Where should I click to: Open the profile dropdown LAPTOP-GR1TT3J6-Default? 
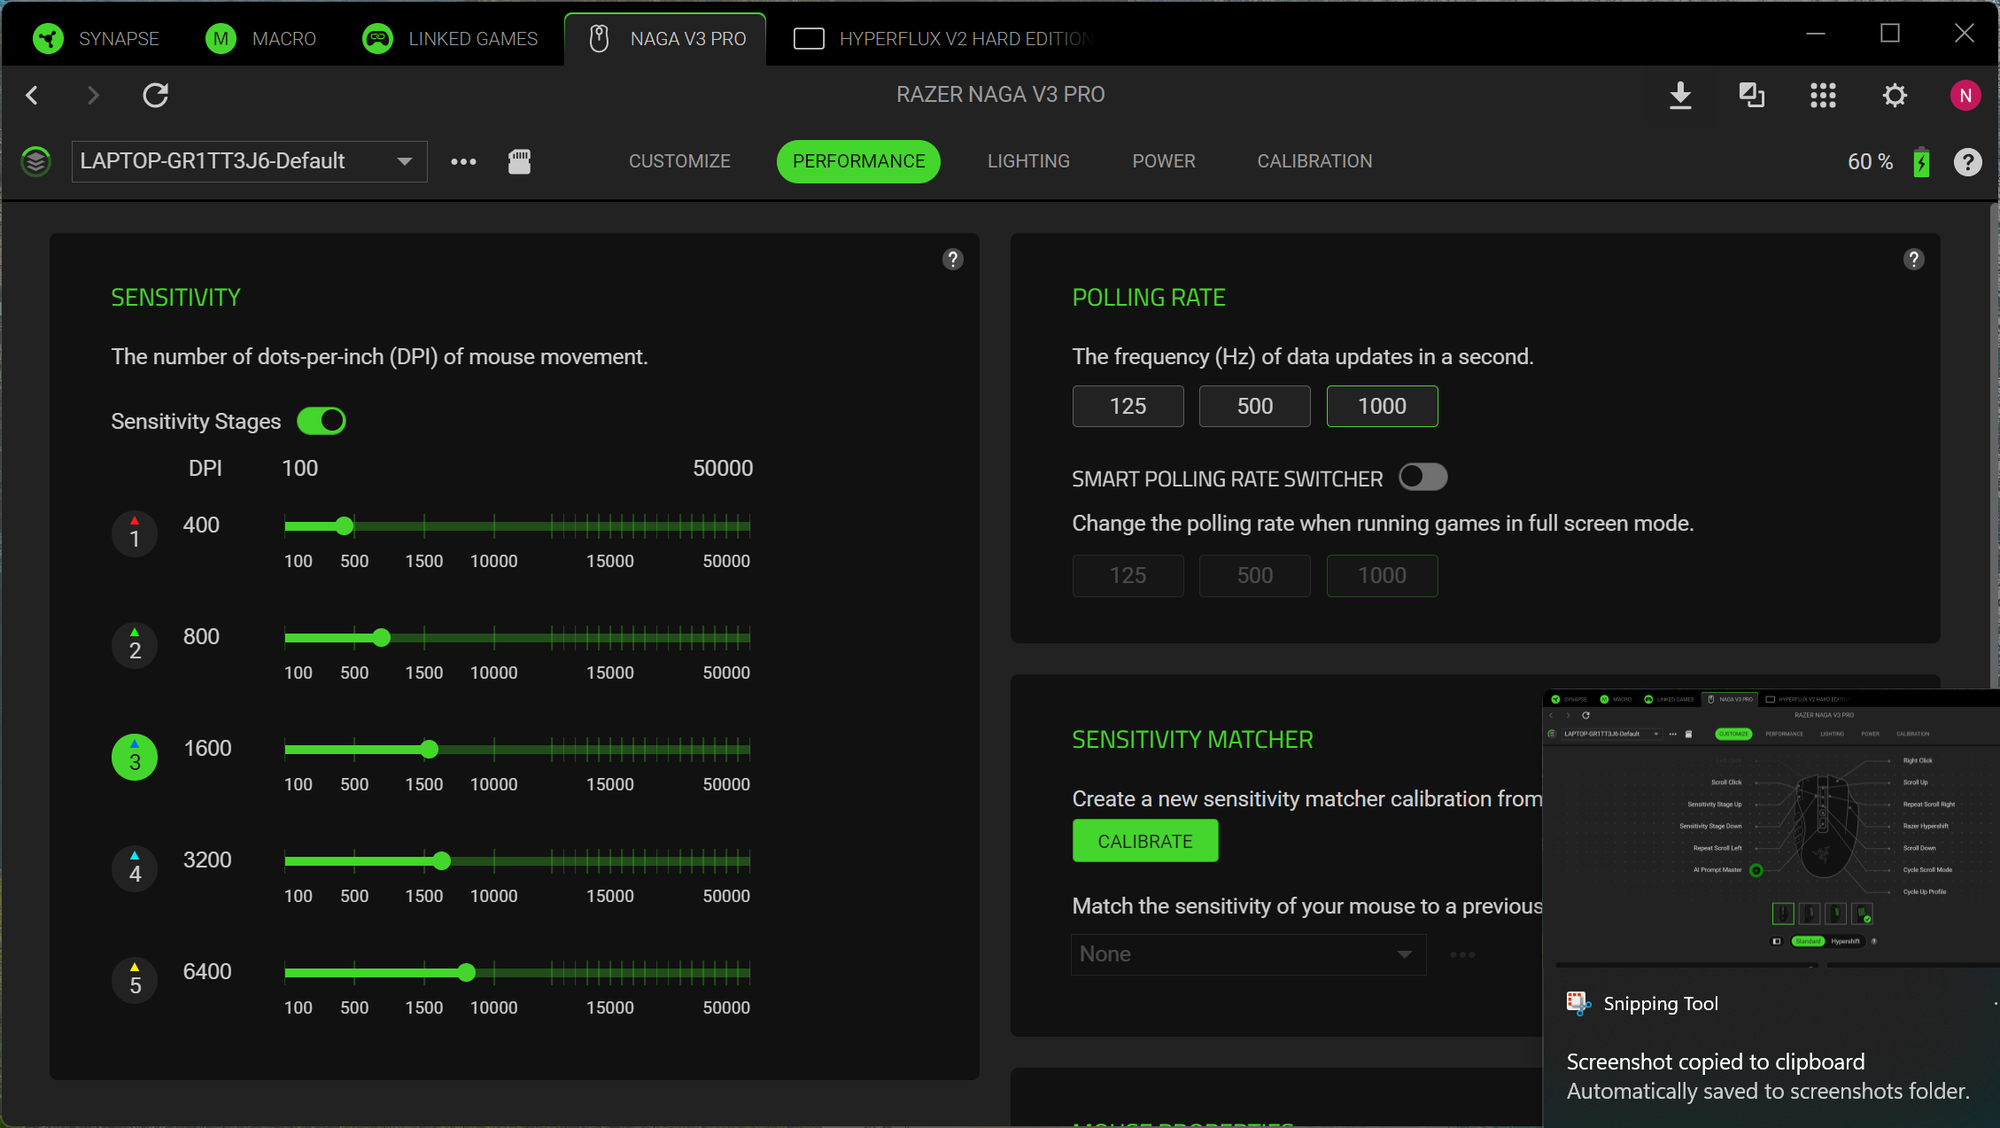[249, 161]
